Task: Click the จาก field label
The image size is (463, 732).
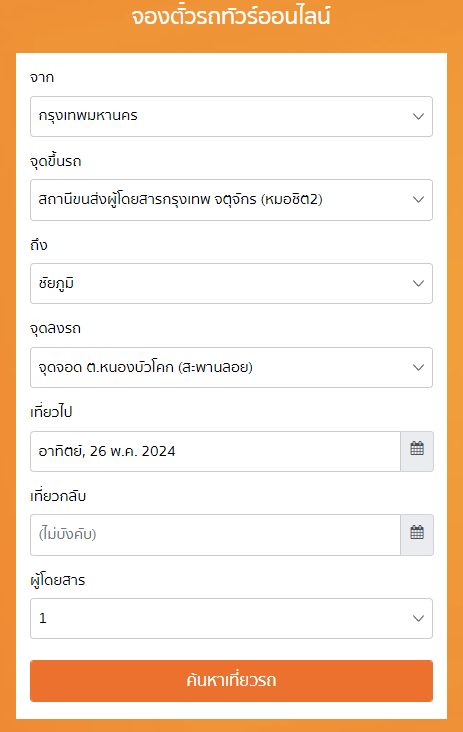Action: [x=42, y=77]
